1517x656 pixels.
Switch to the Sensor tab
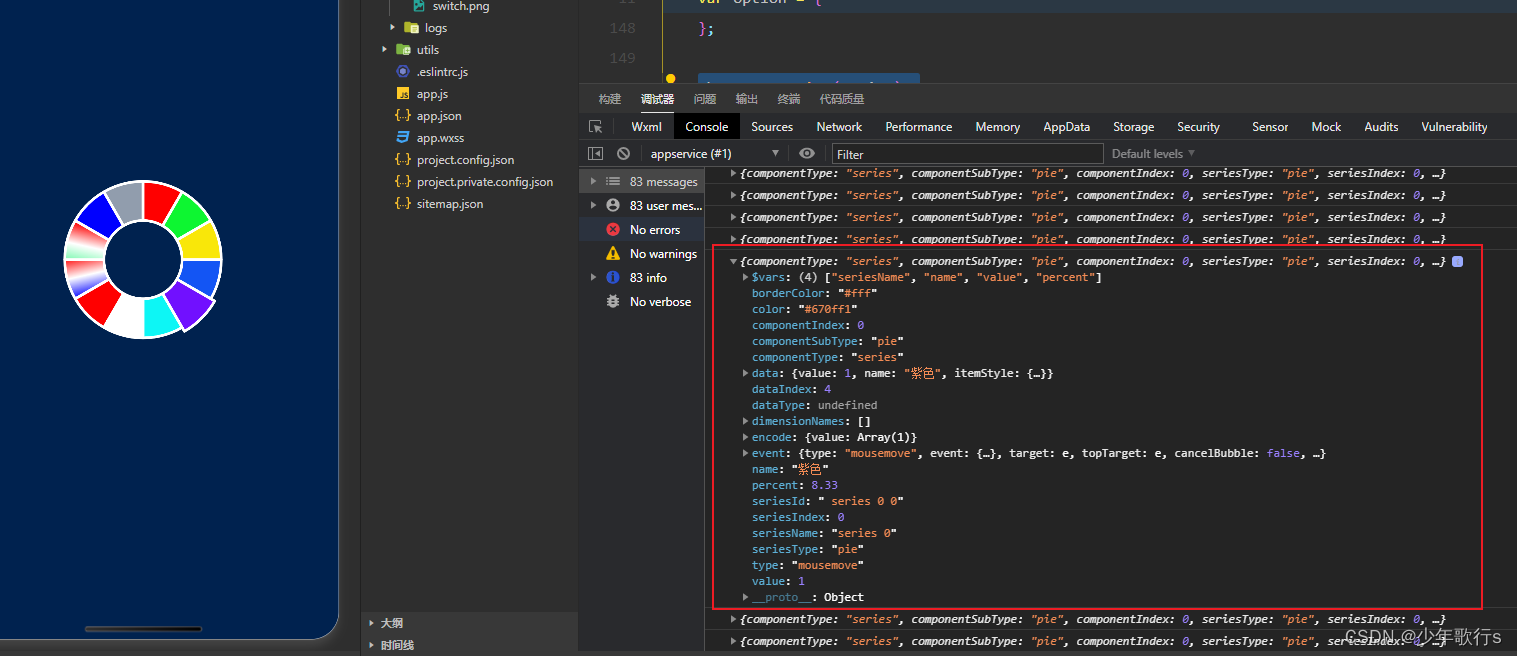(x=1271, y=127)
